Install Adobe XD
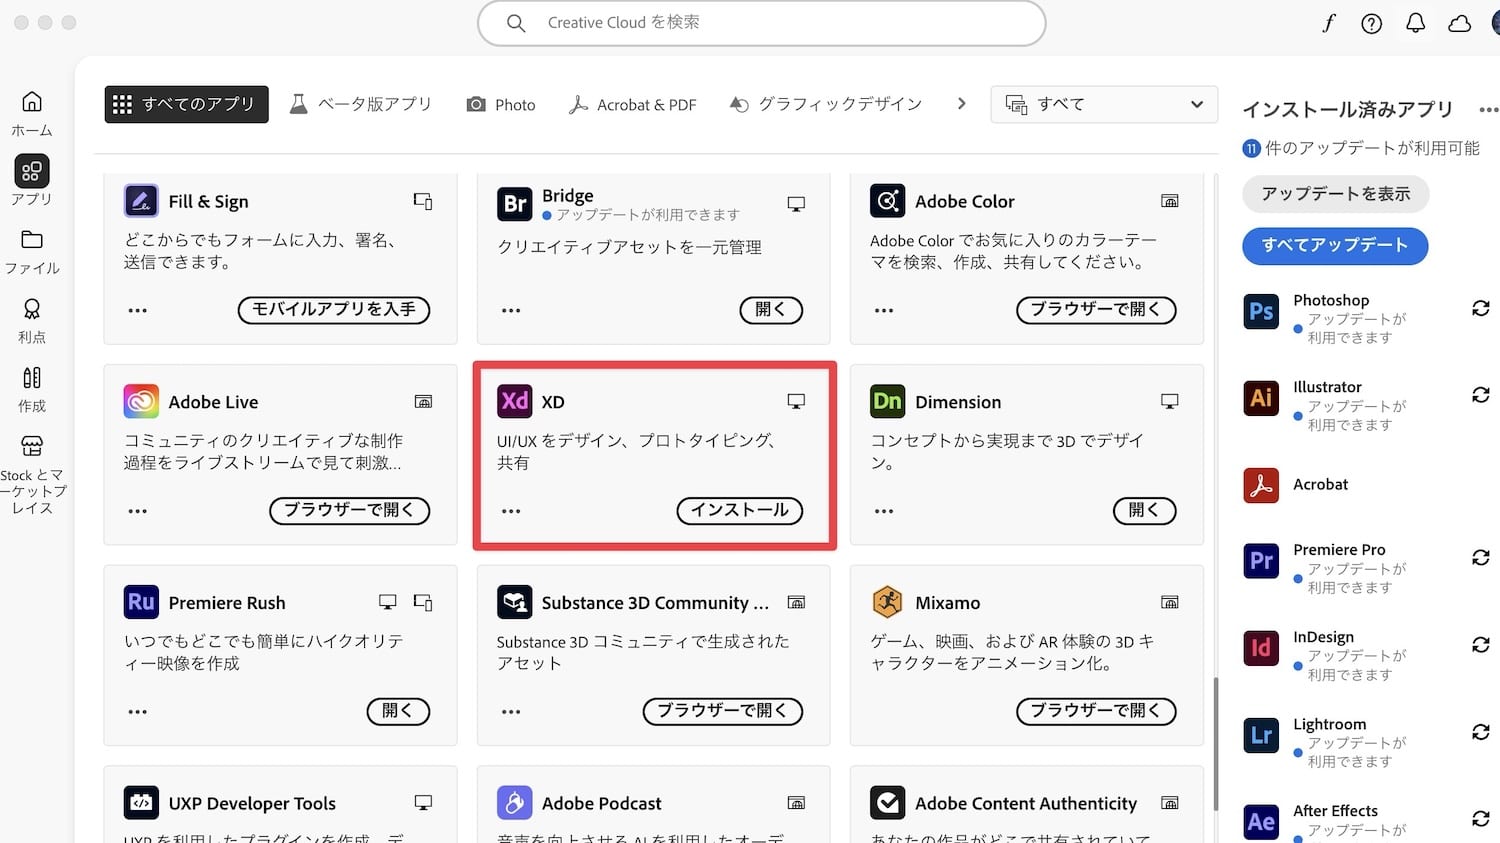Viewport: 1500px width, 843px height. [740, 511]
